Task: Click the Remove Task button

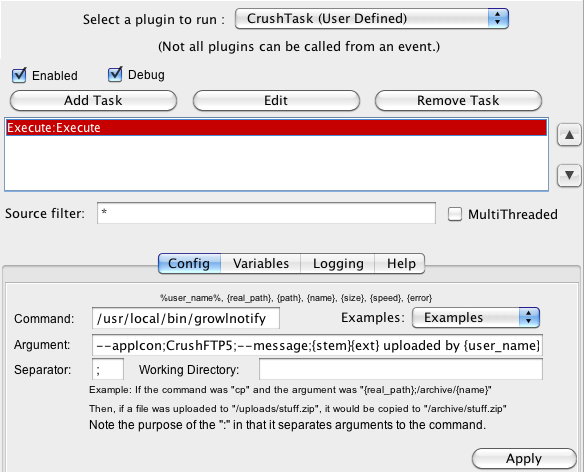Action: [x=458, y=100]
